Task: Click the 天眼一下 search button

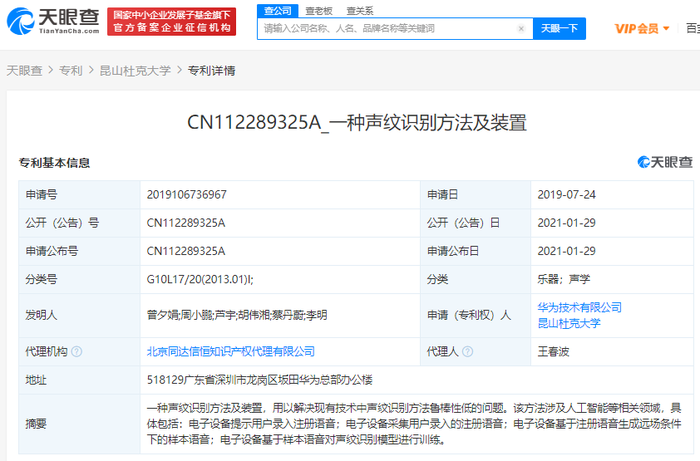Action: pyautogui.click(x=559, y=29)
